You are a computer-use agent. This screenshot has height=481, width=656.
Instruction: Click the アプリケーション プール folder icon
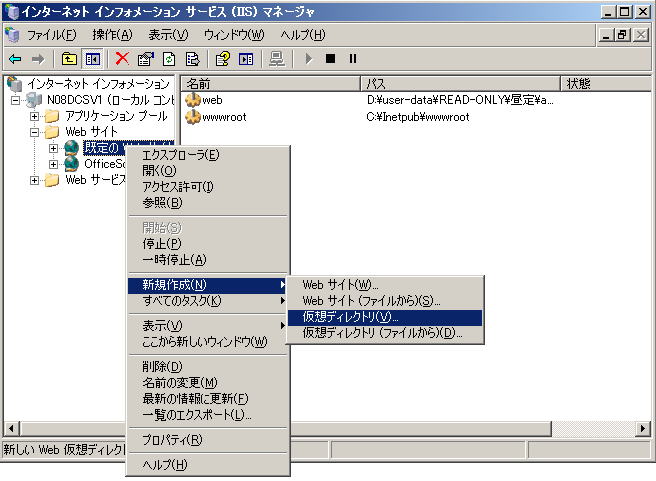(52, 116)
